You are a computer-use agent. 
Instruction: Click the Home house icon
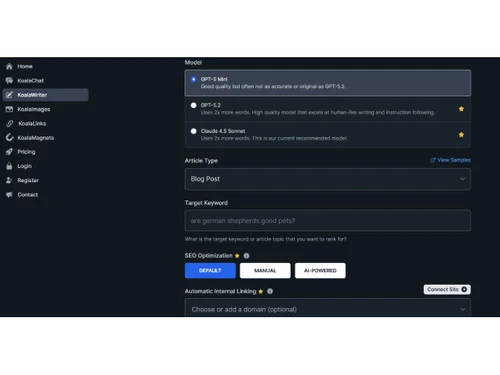9,66
